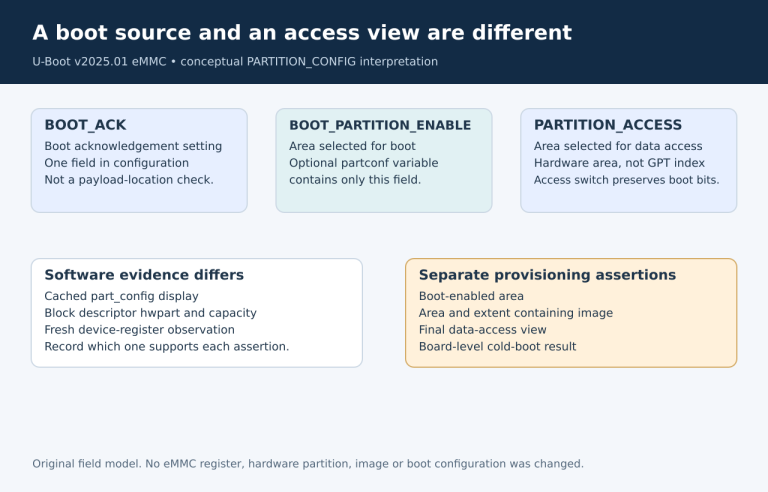Image resolution: width=768 pixels, height=492 pixels.
Task: Select 'Fresh device-register observation' line
Action: [x=140, y=329]
